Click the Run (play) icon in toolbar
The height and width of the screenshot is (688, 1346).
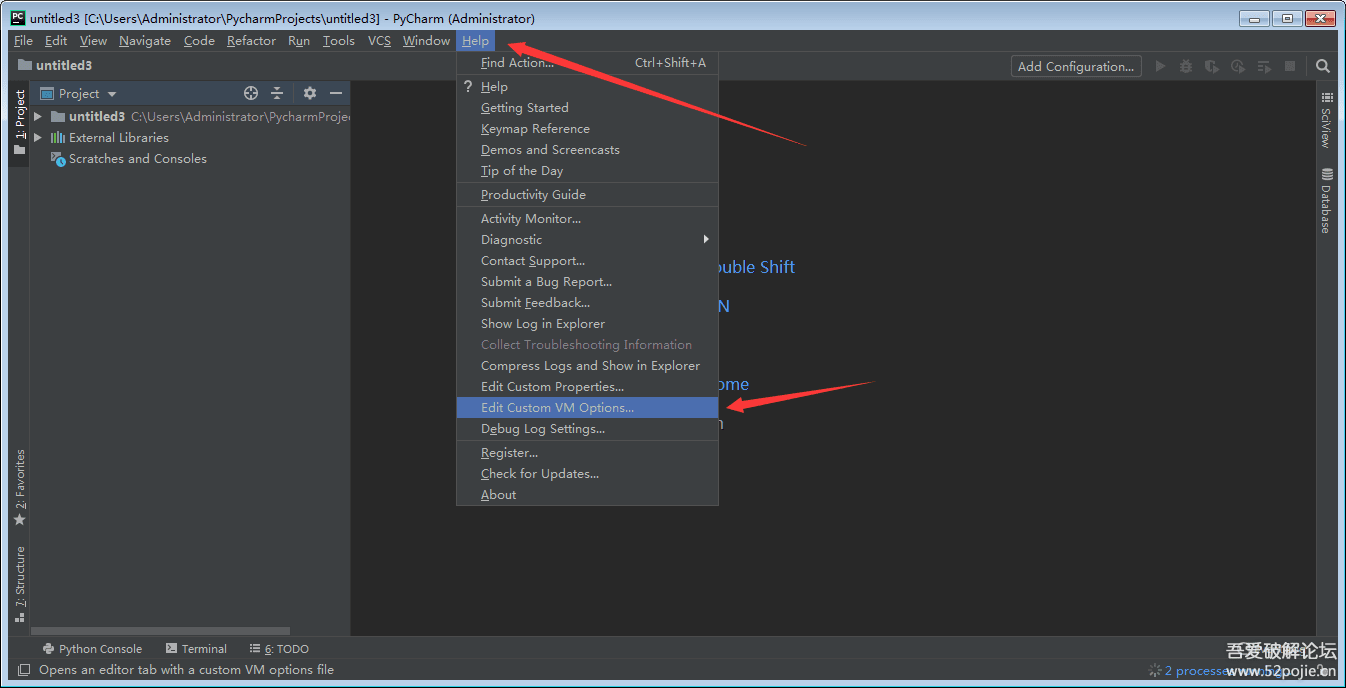[x=1160, y=66]
